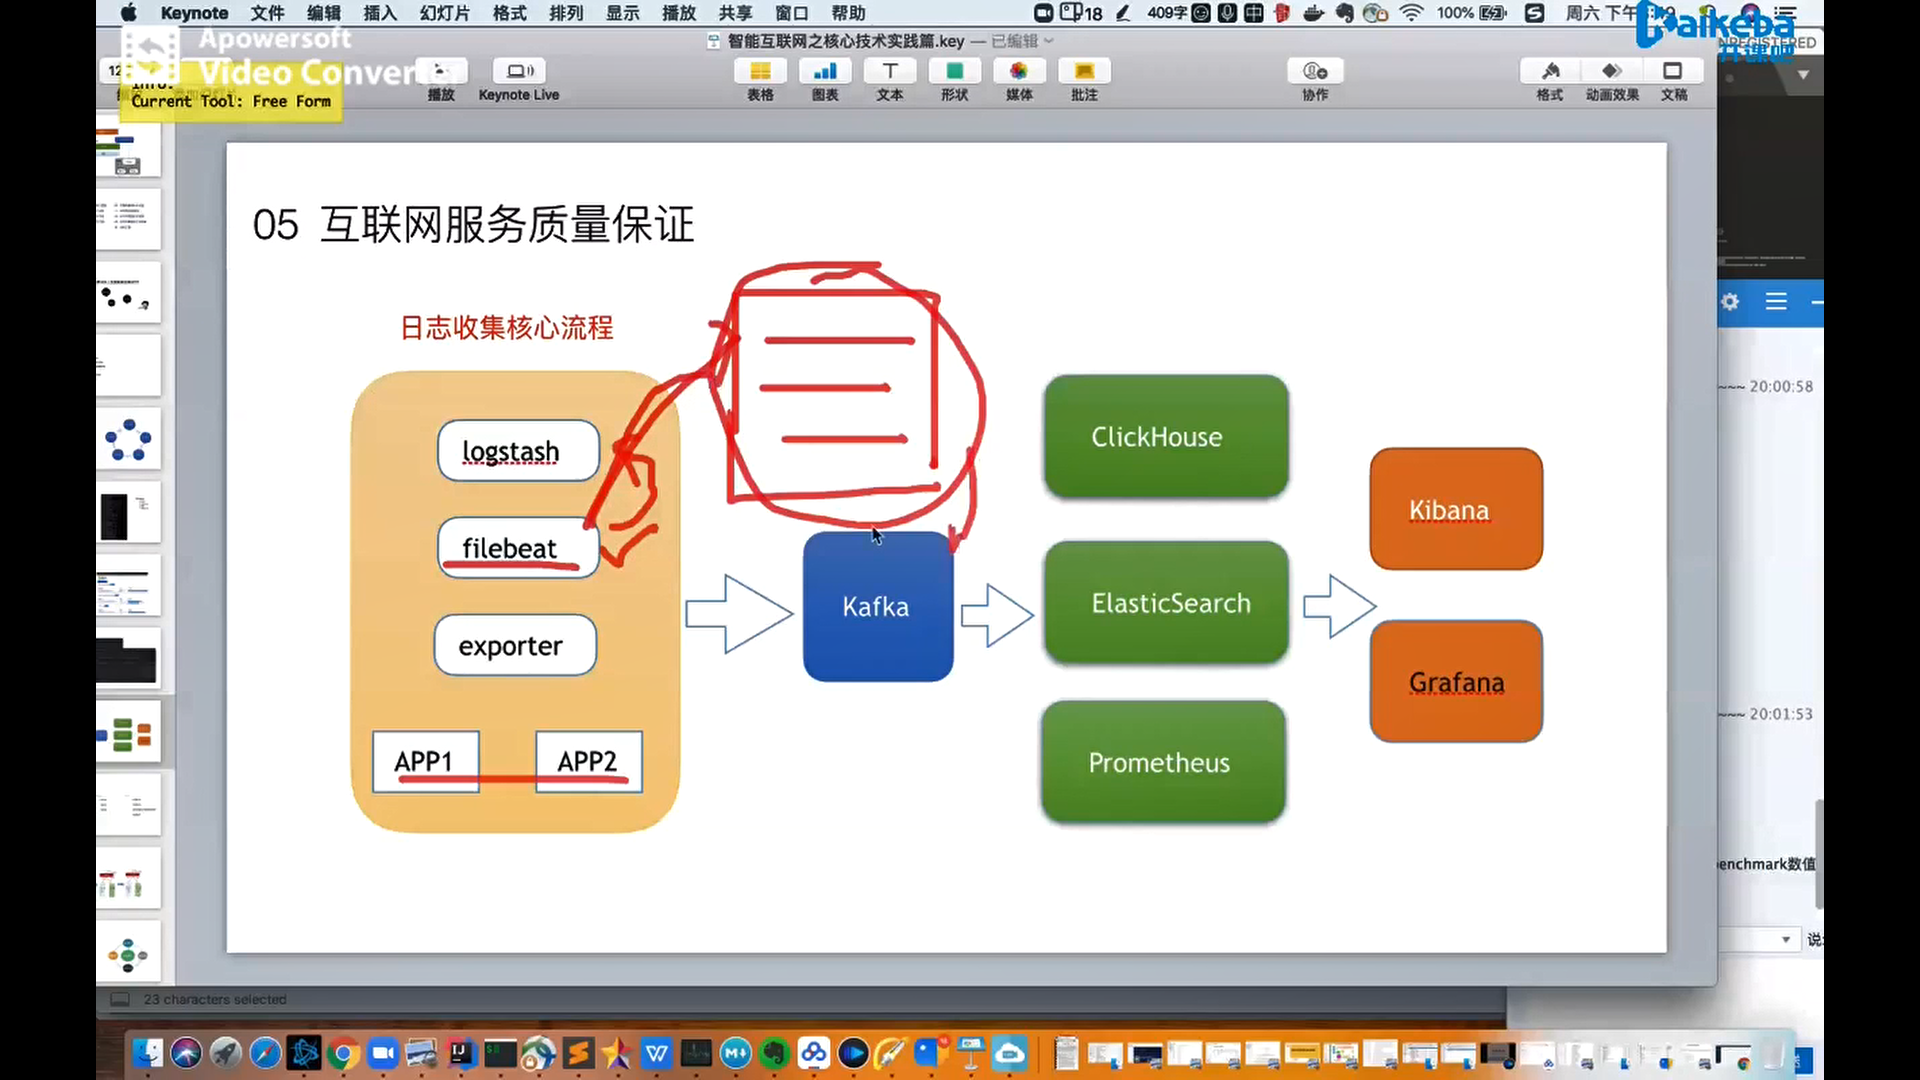Click the 协作 (Collaborate) icon

(1315, 72)
